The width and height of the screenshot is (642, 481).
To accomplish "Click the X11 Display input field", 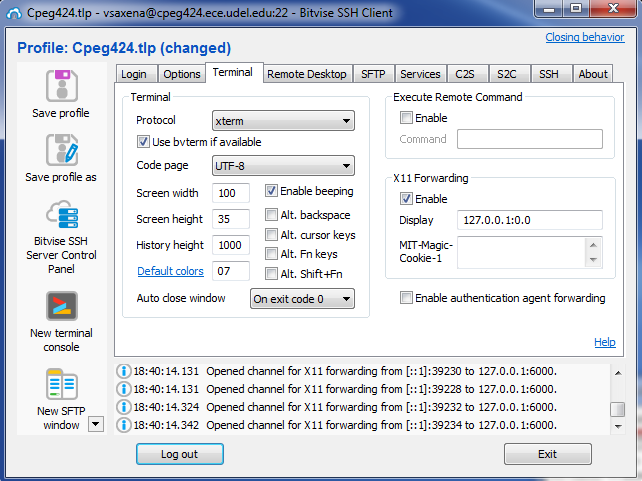I will (529, 220).
